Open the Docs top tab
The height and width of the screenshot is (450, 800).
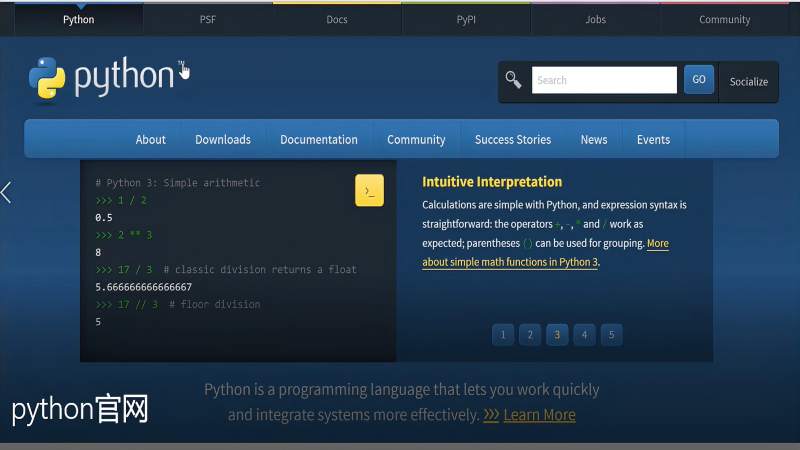(337, 19)
